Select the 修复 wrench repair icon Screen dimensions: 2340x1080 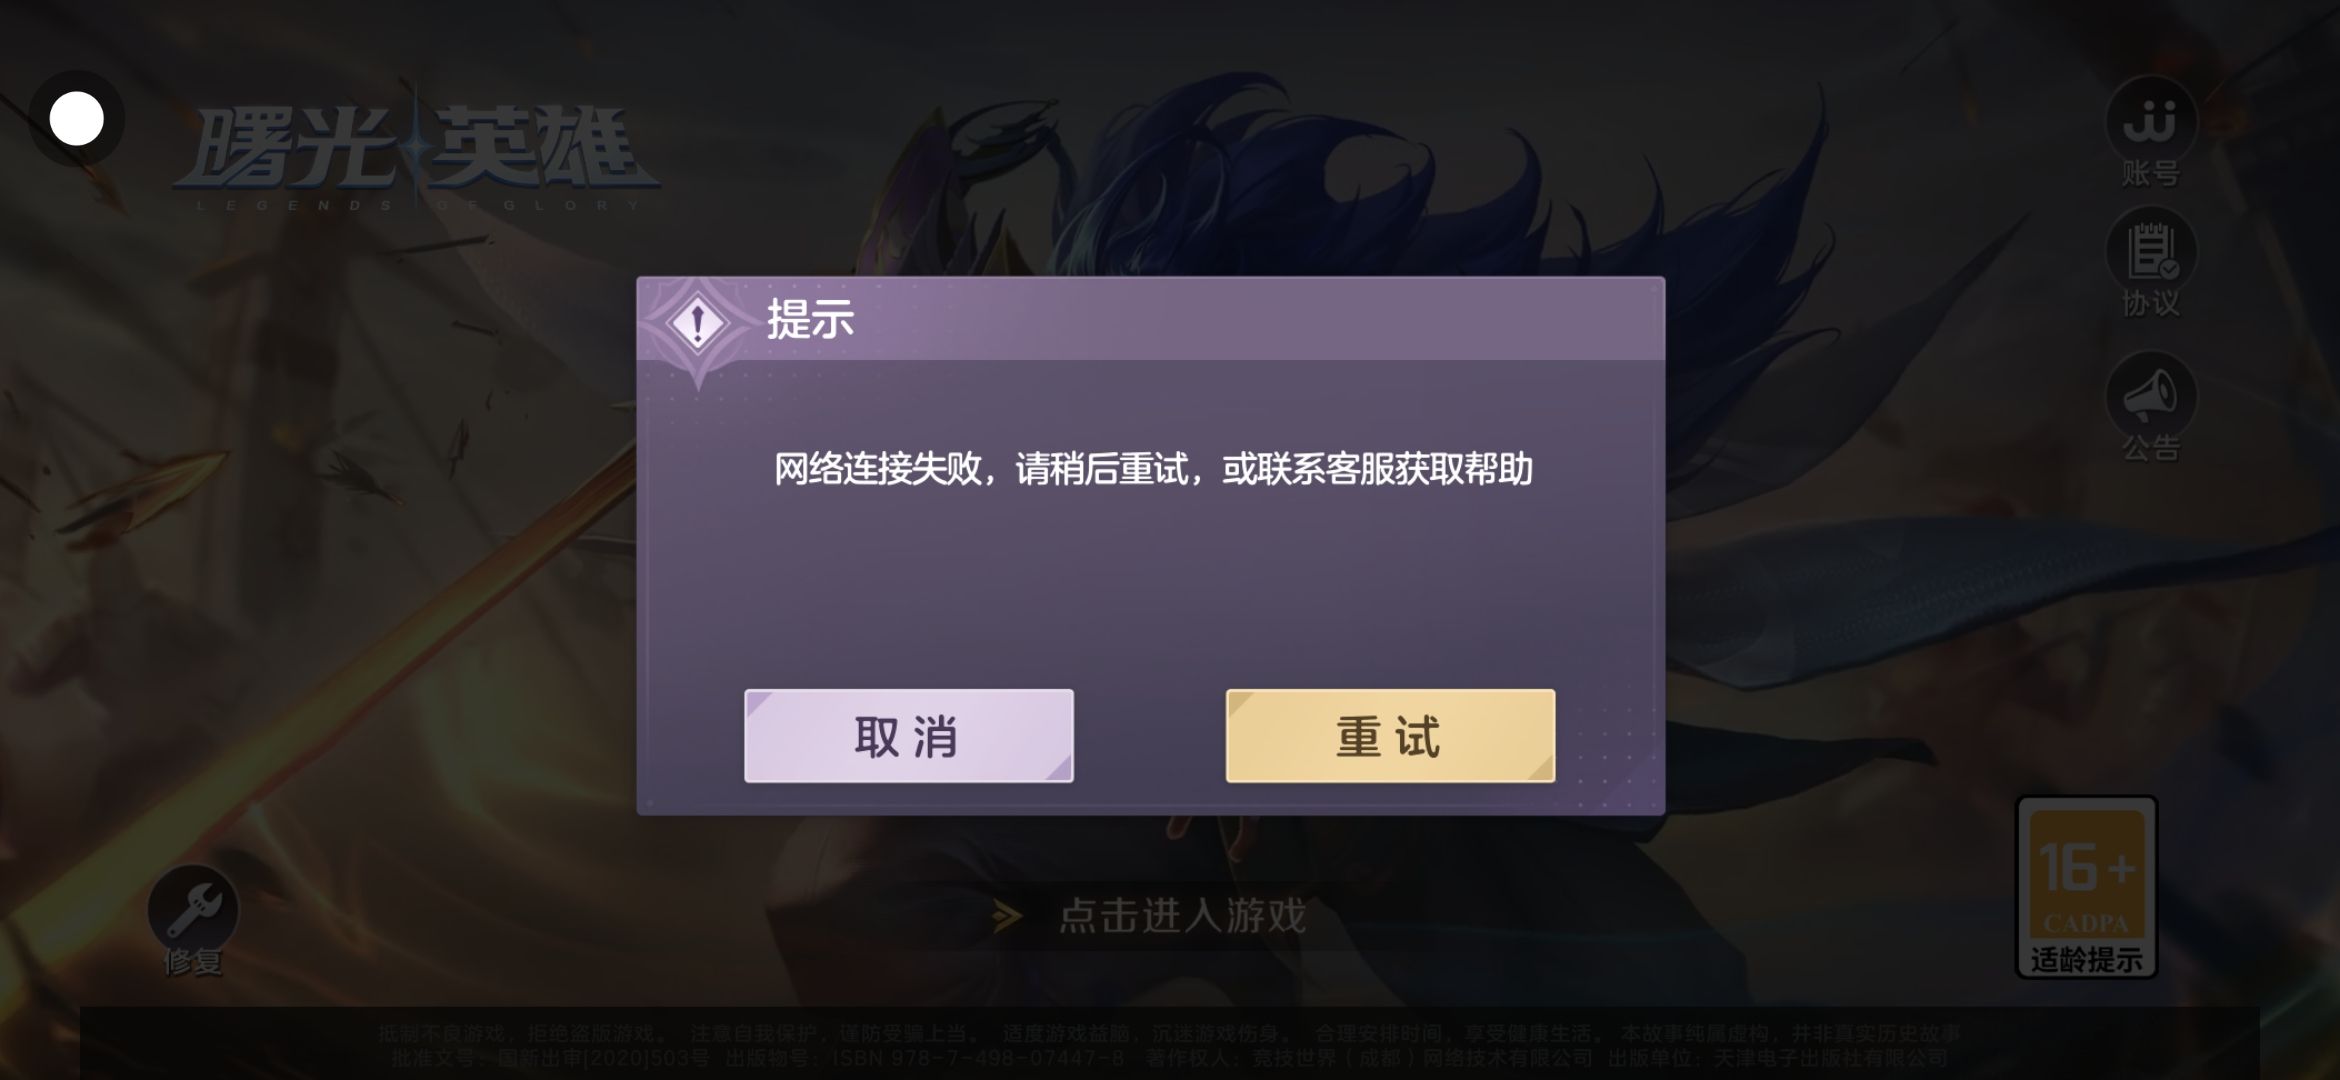click(193, 910)
